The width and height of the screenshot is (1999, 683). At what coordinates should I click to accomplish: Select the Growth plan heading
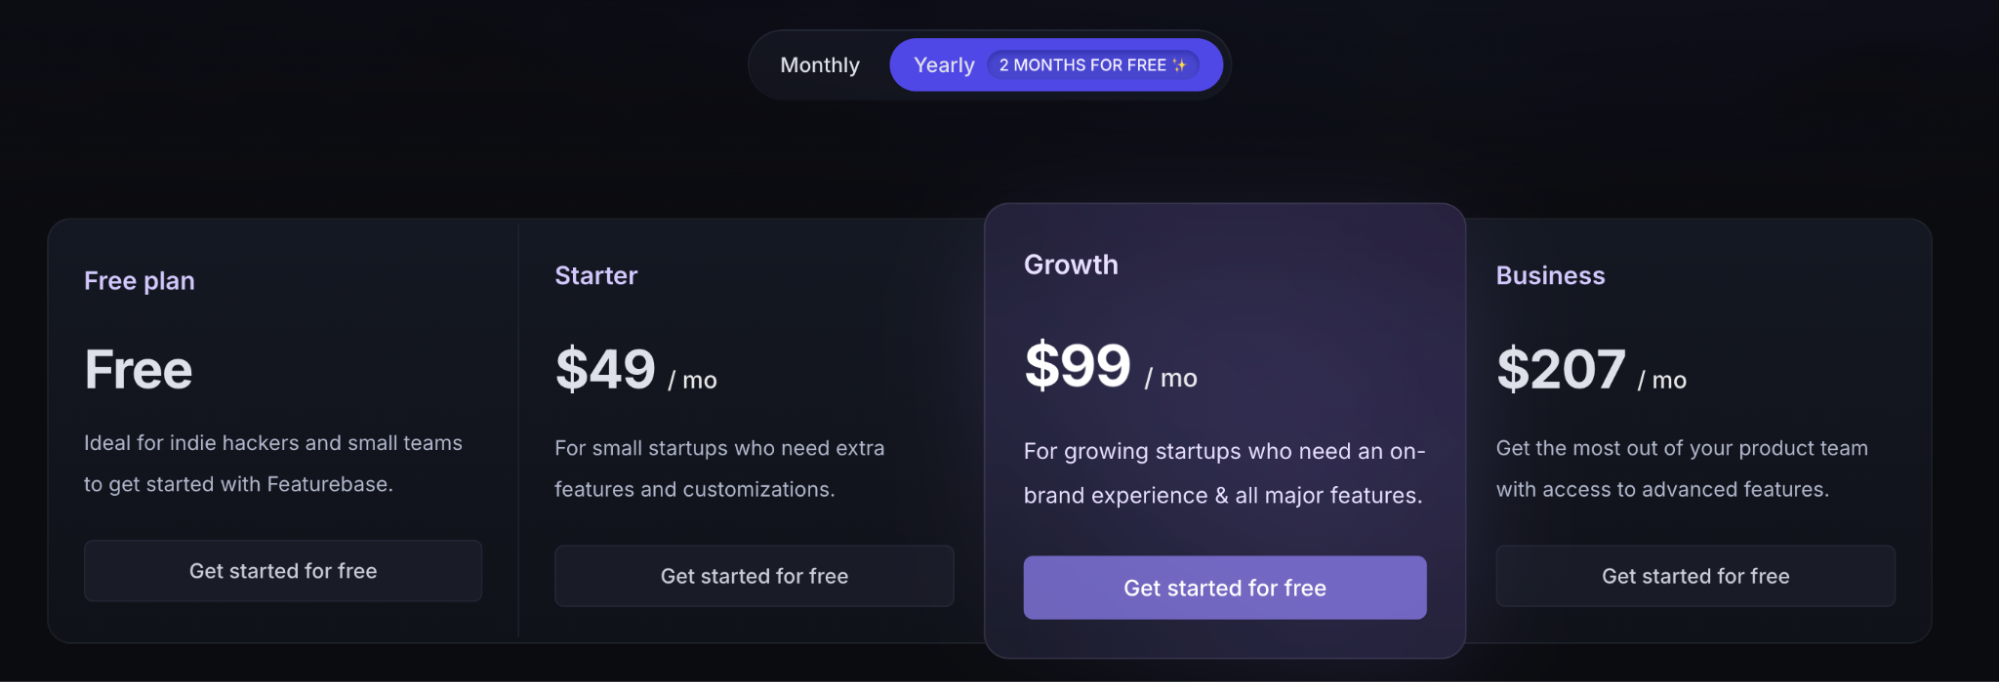coord(1071,264)
